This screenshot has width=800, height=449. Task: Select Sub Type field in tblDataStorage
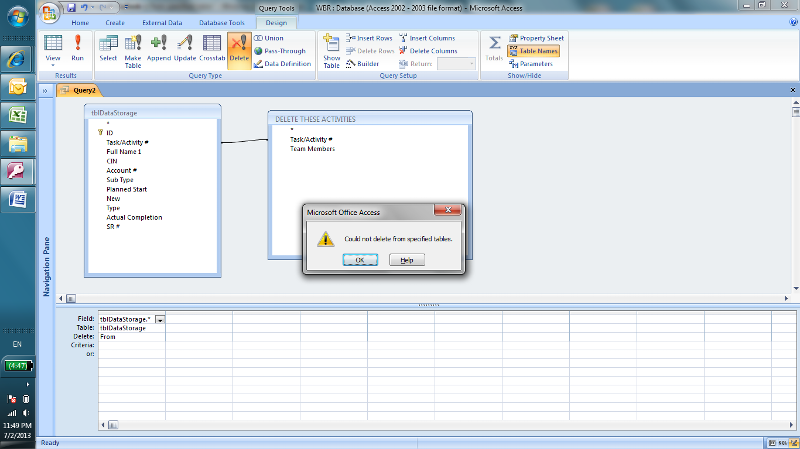tap(120, 180)
